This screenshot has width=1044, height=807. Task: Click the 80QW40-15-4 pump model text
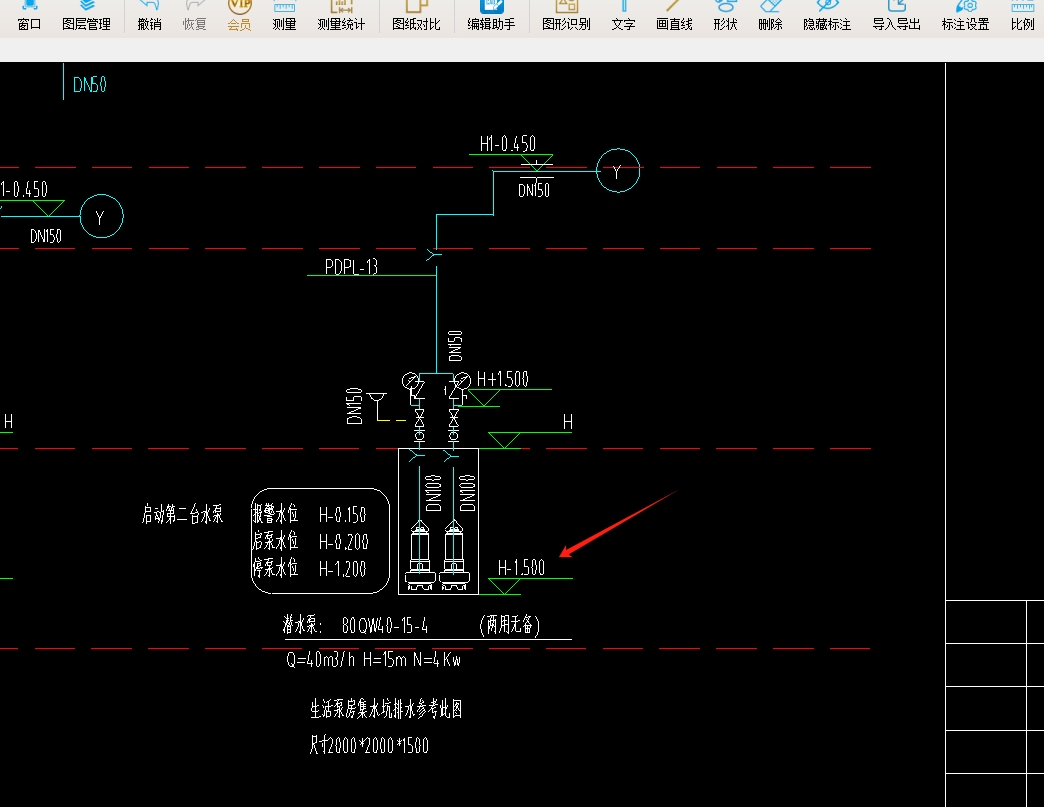tap(385, 626)
